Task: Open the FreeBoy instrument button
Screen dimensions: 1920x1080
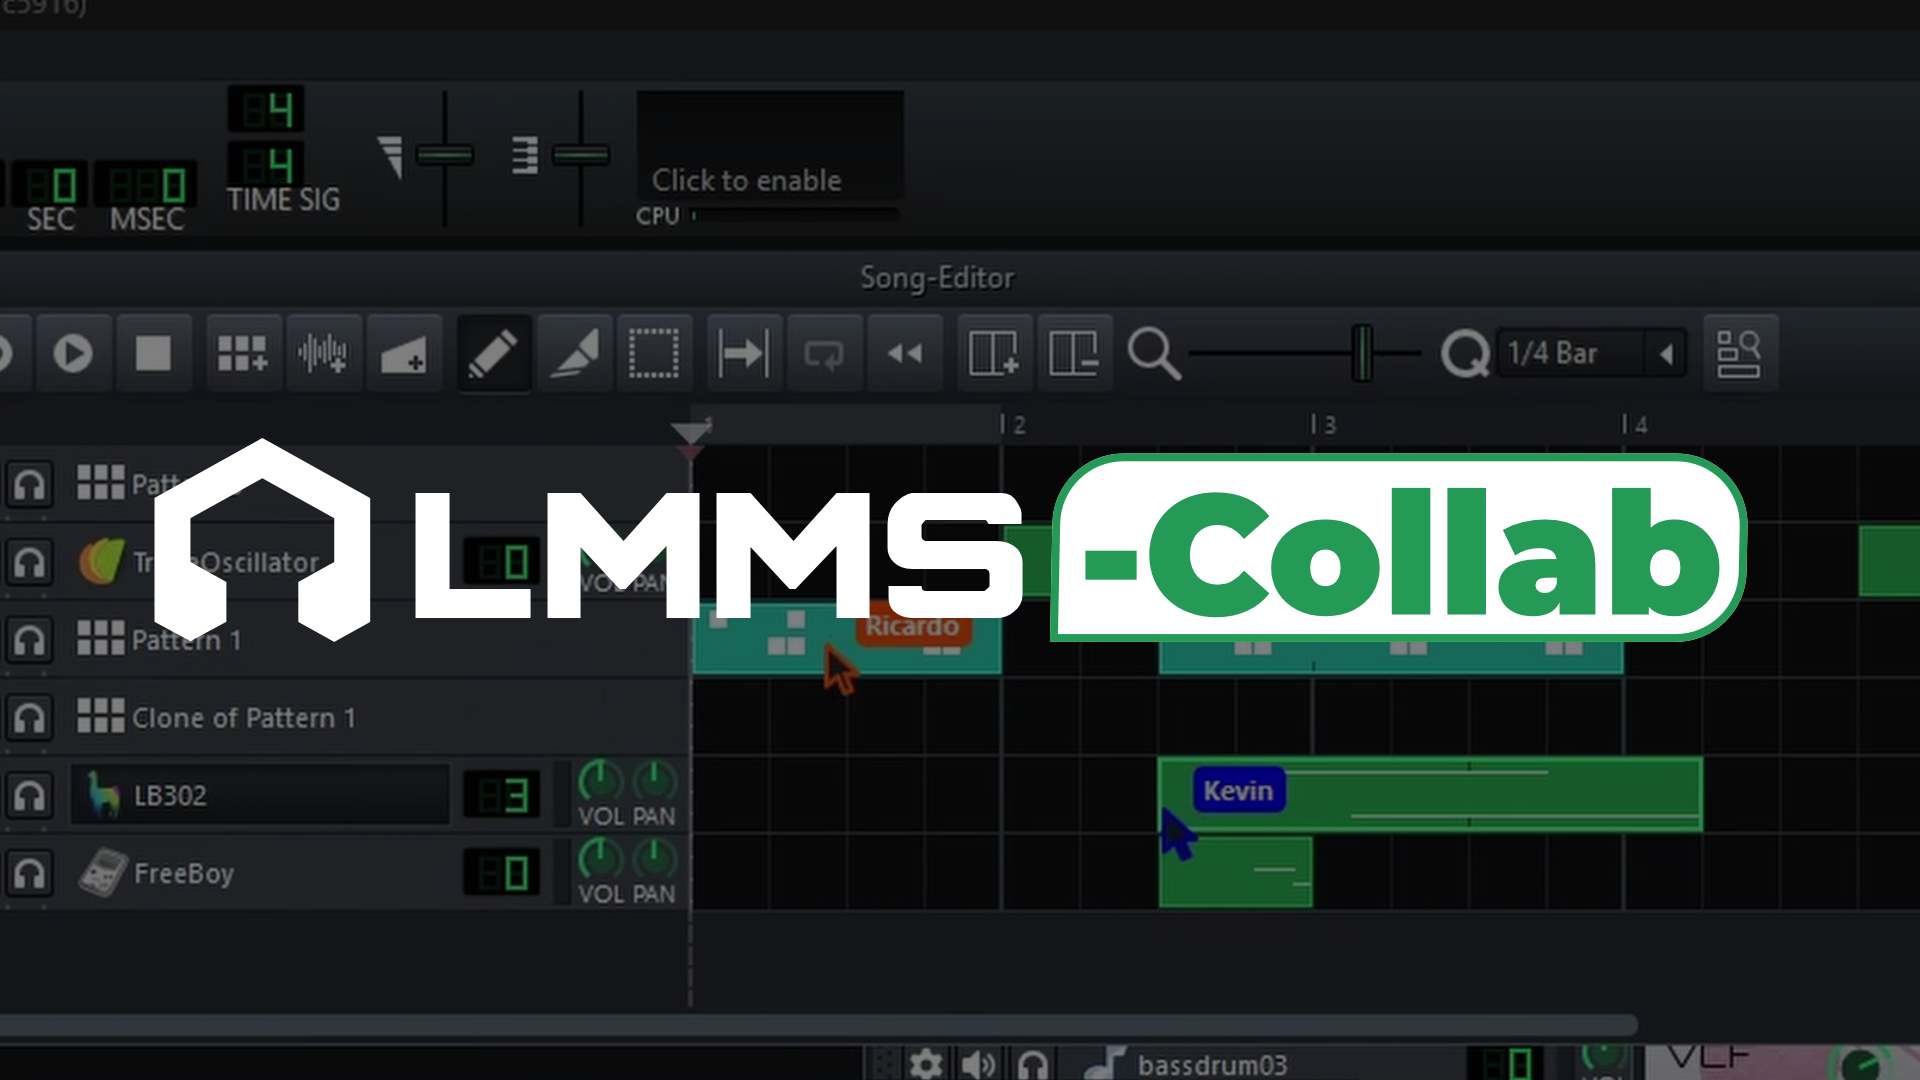Action: point(260,873)
